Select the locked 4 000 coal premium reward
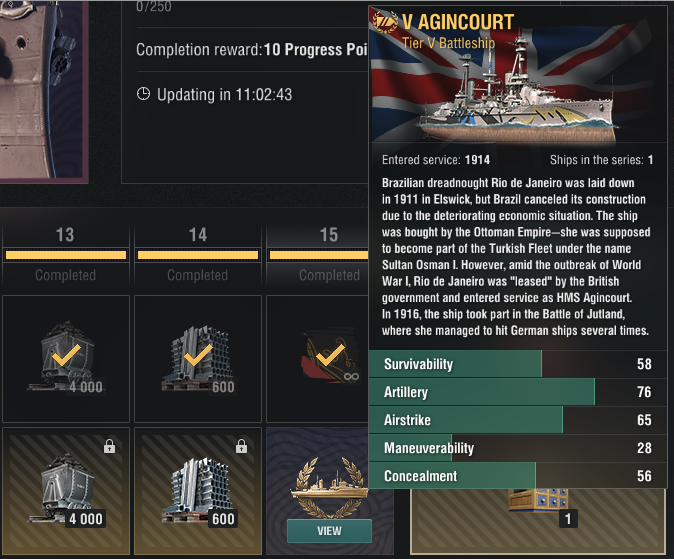Screen dimensions: 674x559 tap(66, 490)
